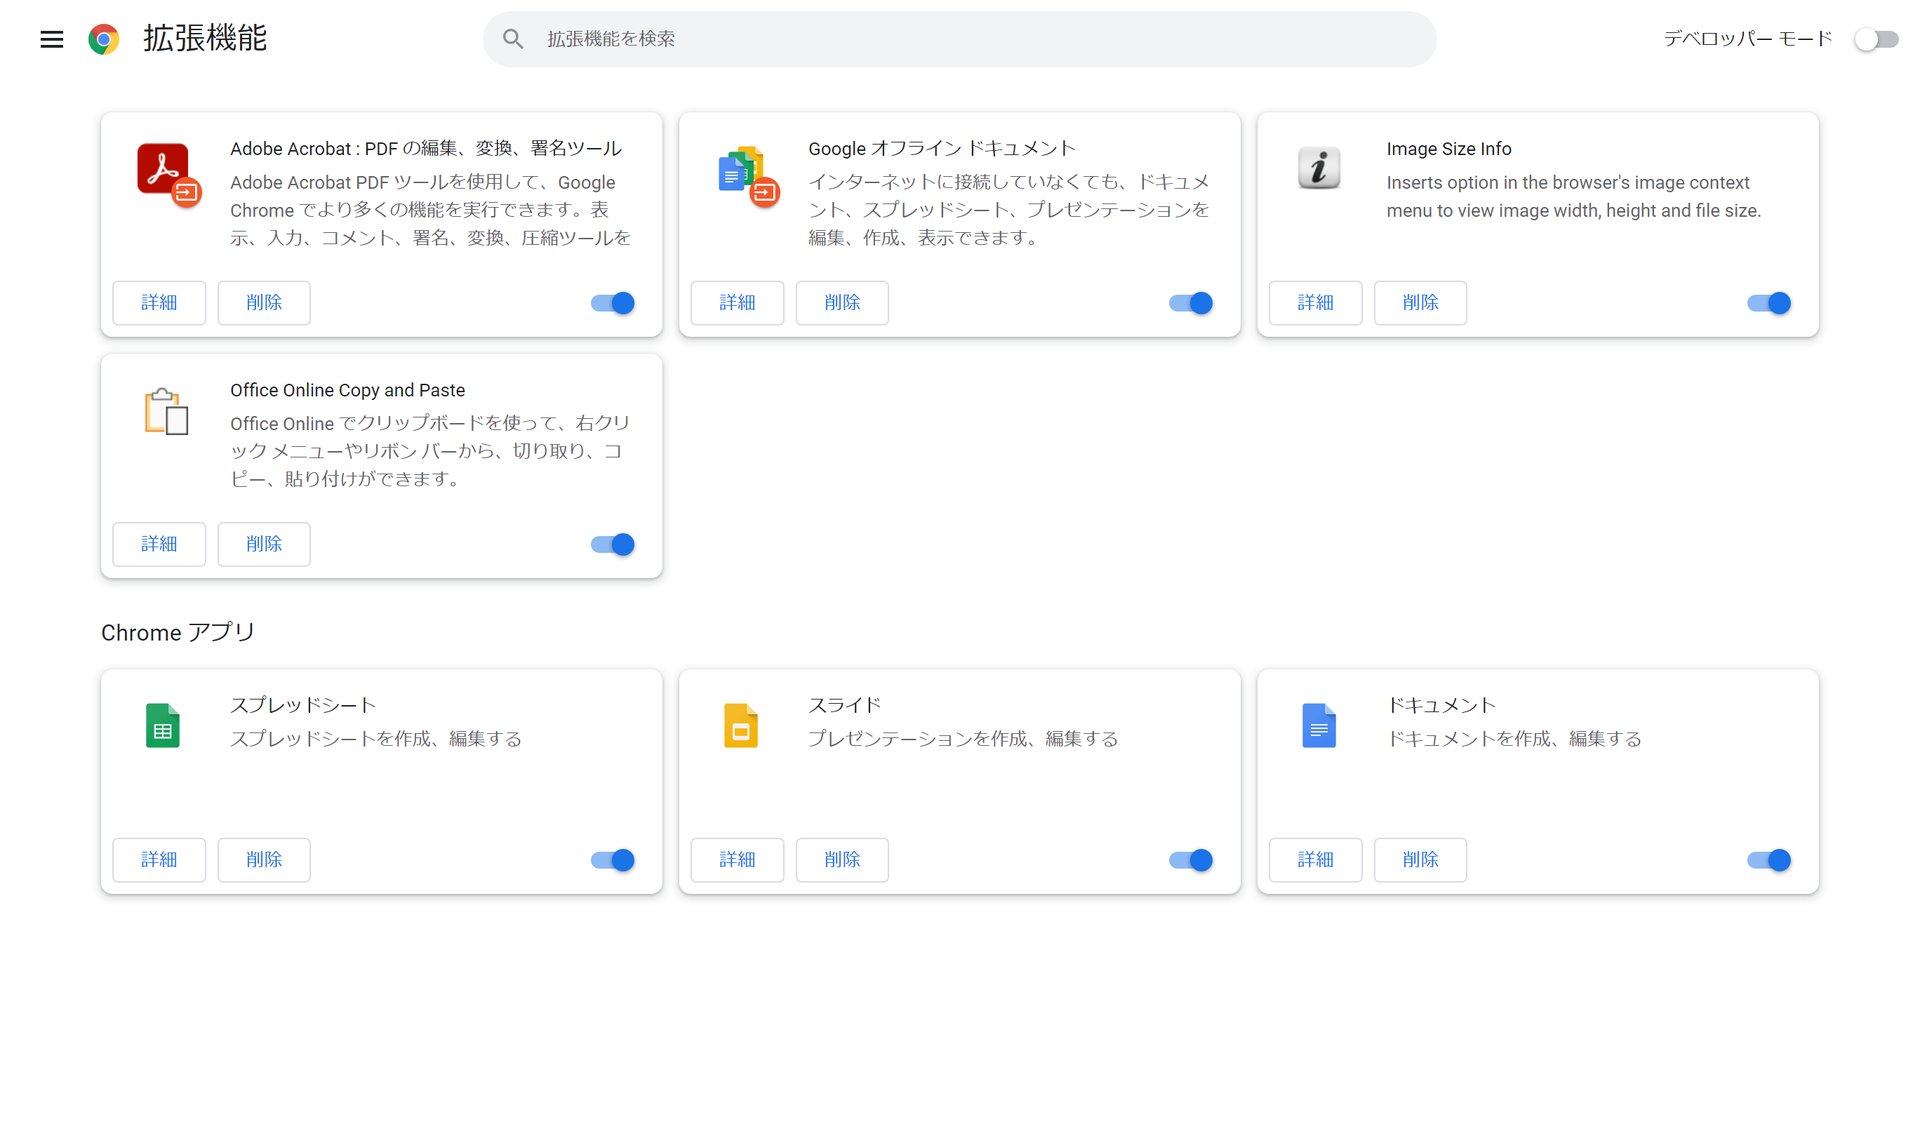Click the search magnifier icon

coord(513,39)
